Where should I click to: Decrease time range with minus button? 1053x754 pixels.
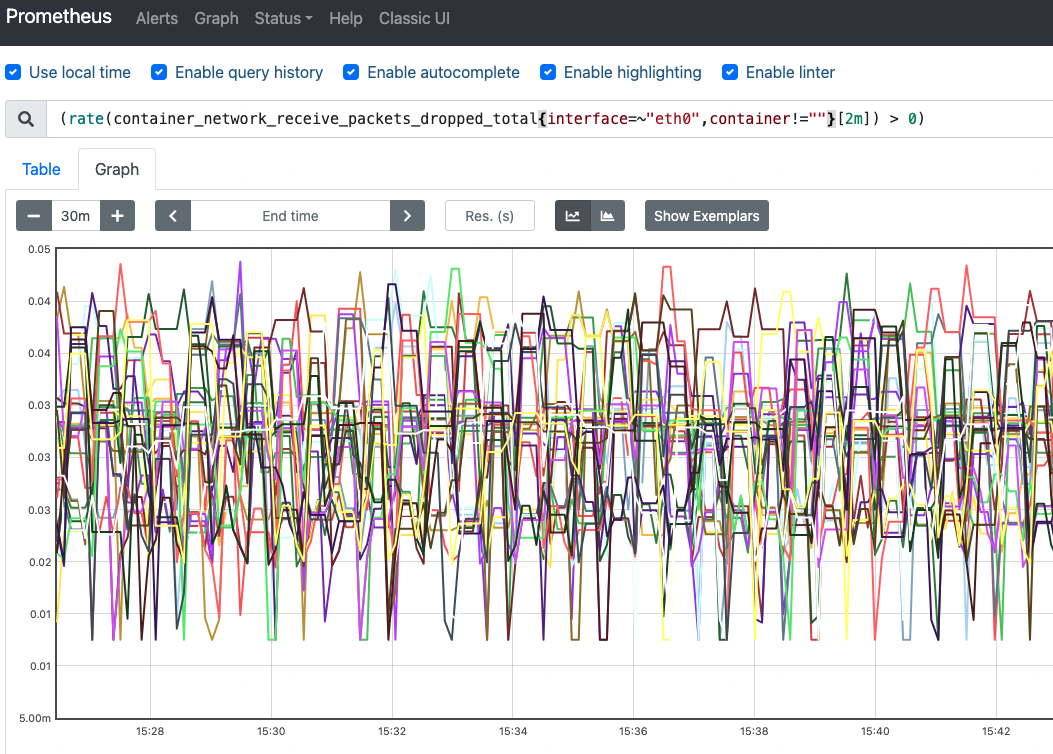(x=34, y=216)
